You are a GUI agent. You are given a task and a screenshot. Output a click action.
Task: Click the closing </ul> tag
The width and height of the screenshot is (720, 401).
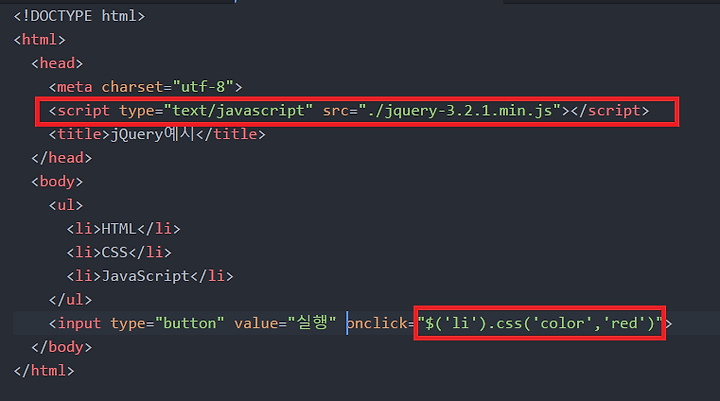coord(70,299)
